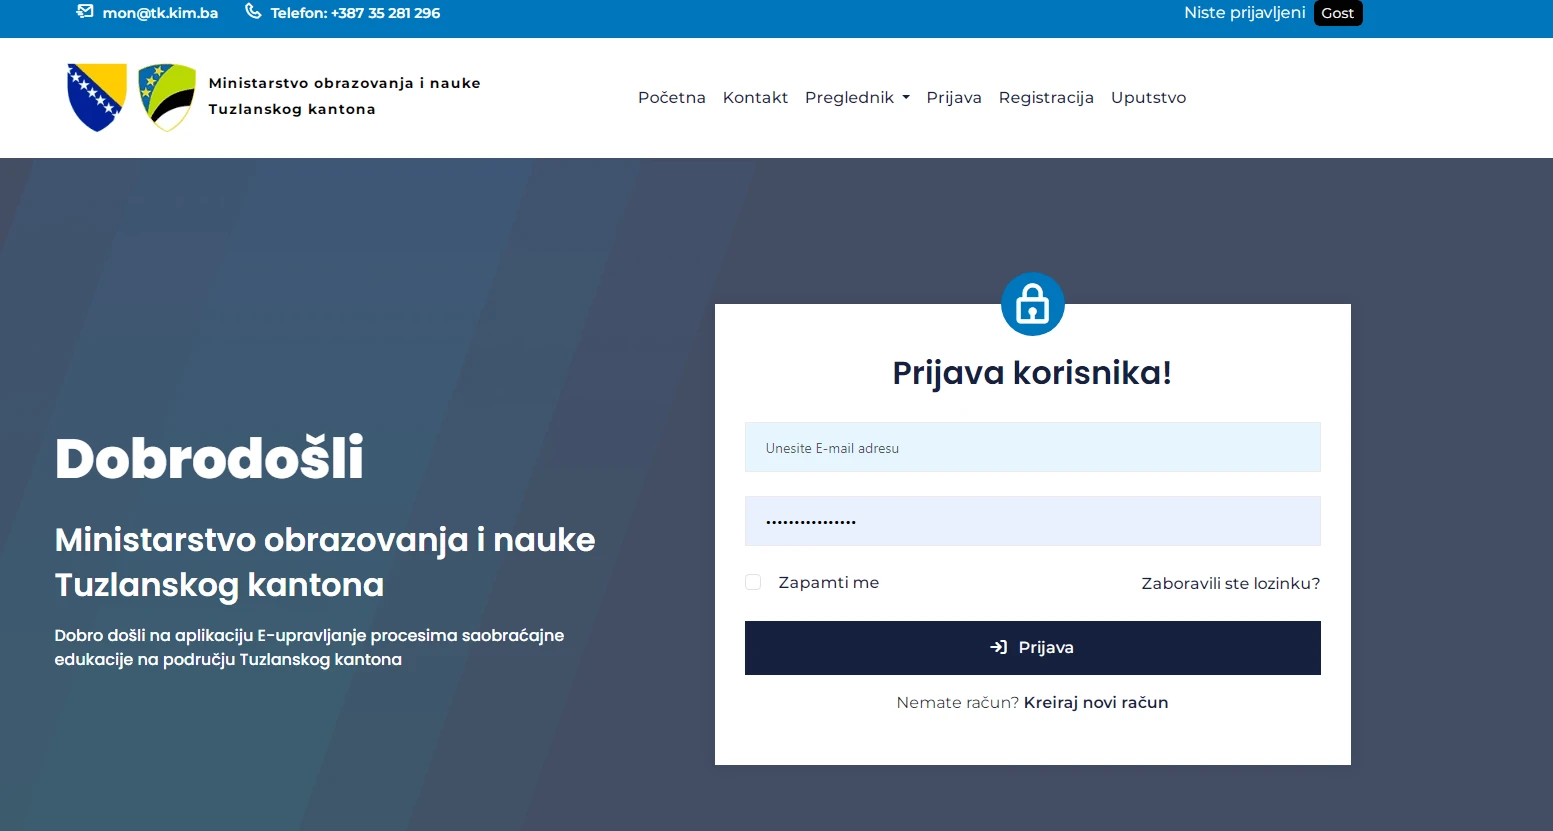
Task: Click the Tuzla canton shield emblem
Action: click(x=166, y=97)
